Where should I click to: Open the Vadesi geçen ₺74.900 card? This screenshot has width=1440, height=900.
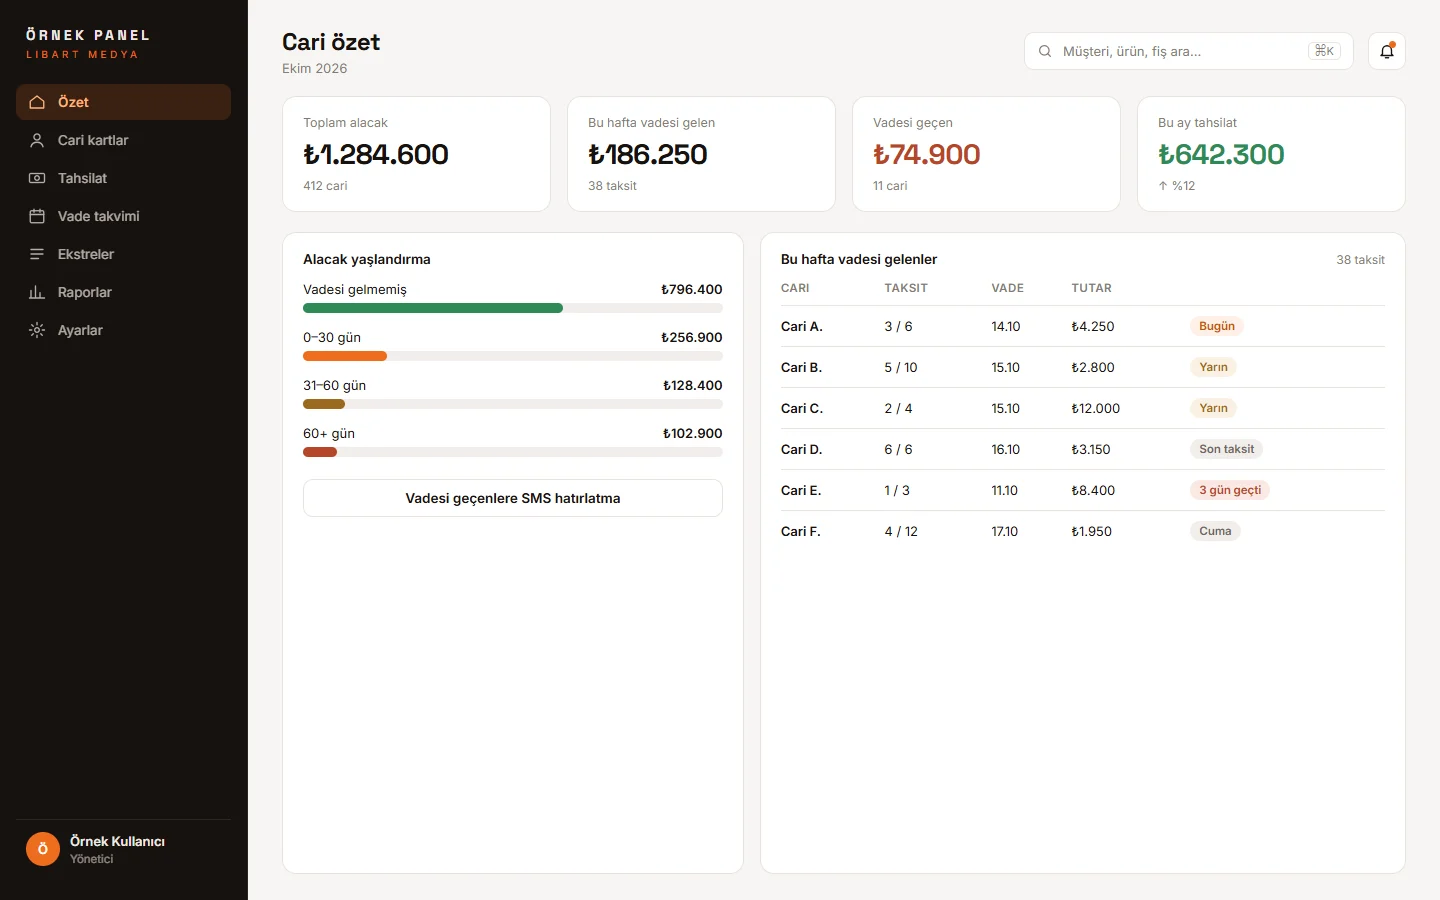(986, 154)
